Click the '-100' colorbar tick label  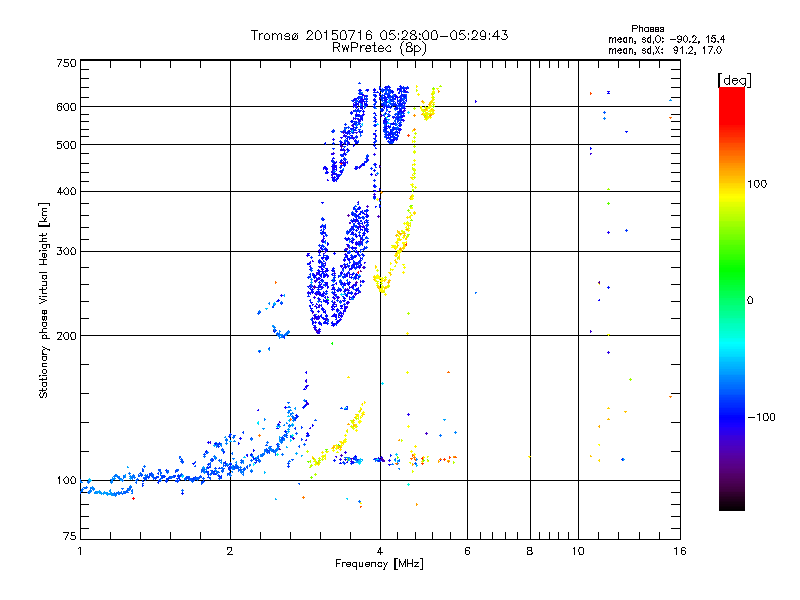762,417
